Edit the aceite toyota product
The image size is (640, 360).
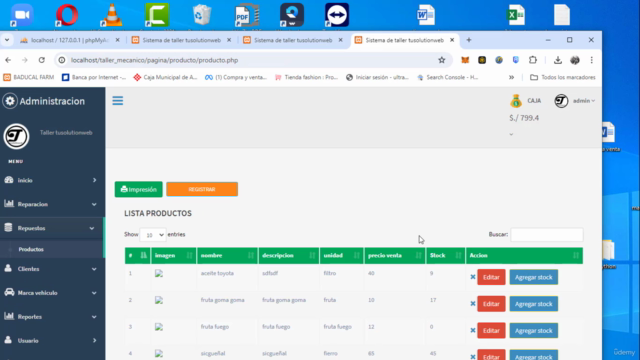coord(491,277)
